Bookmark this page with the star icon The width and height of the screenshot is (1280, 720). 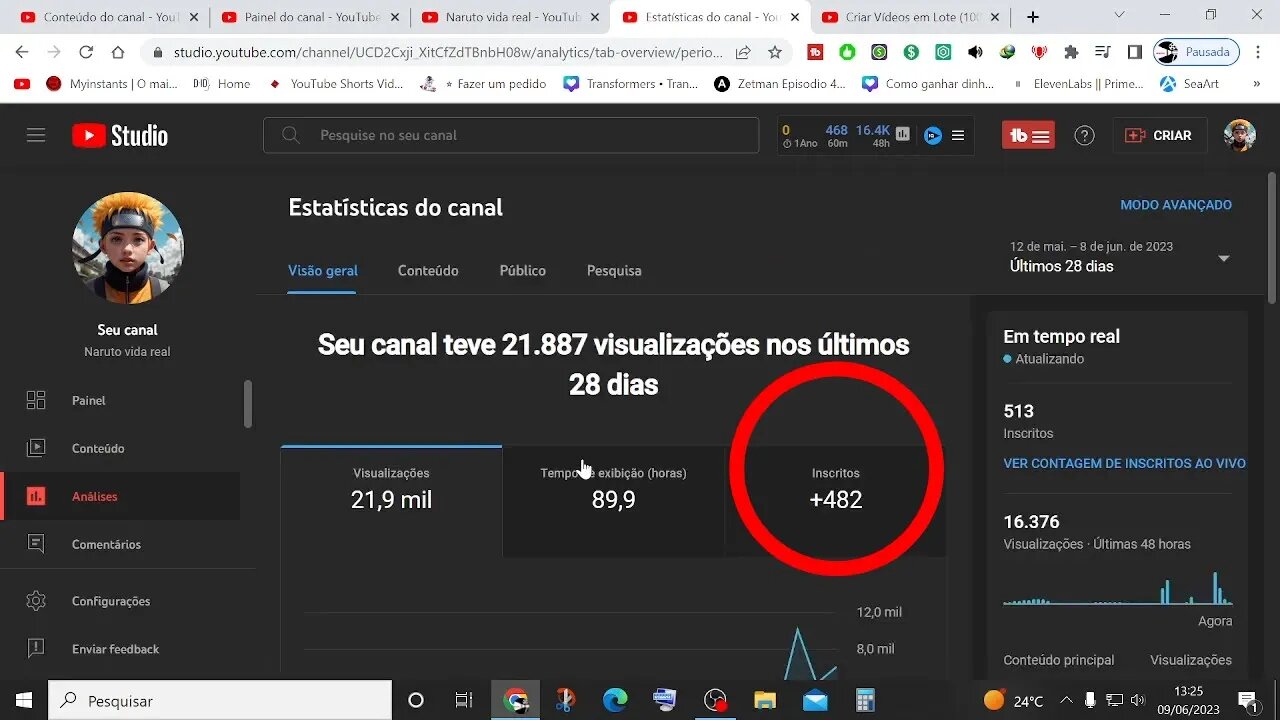pos(774,53)
